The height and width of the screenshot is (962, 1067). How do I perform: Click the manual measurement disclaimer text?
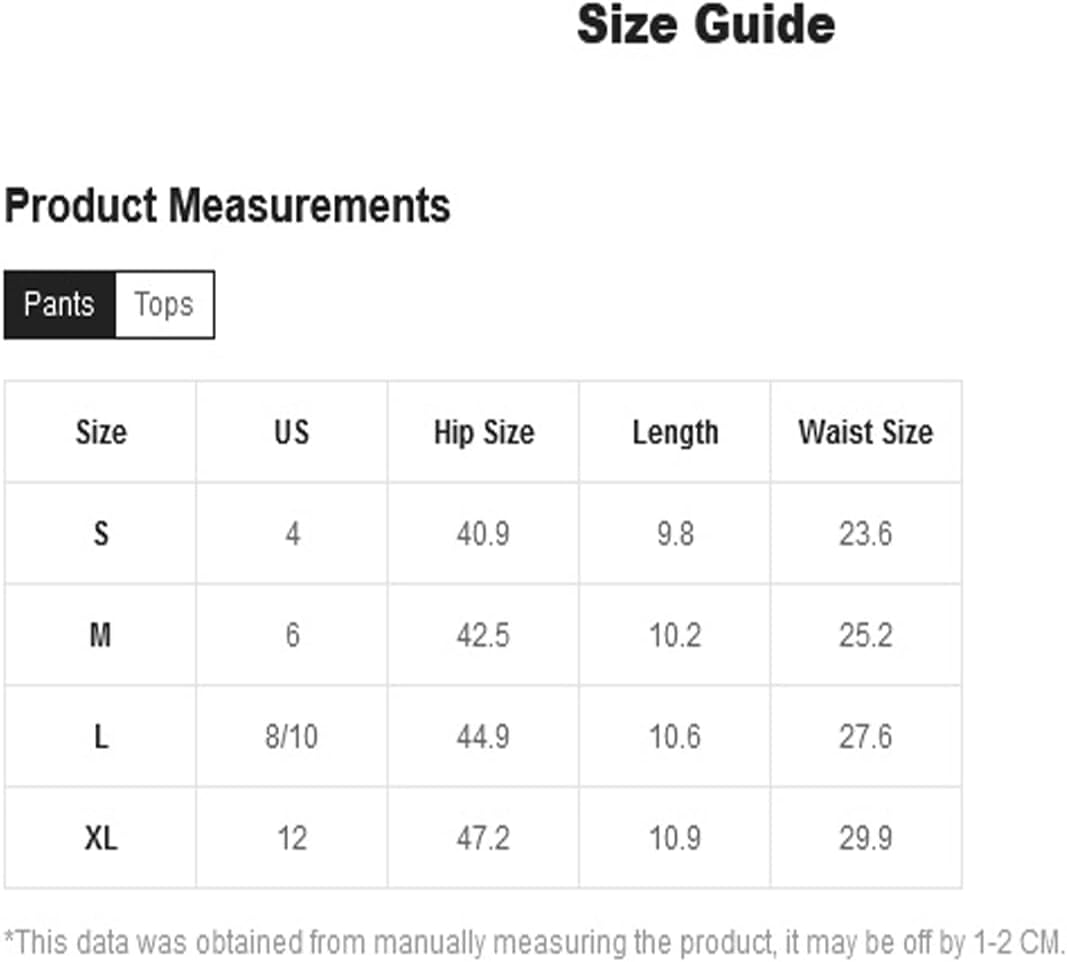[534, 943]
